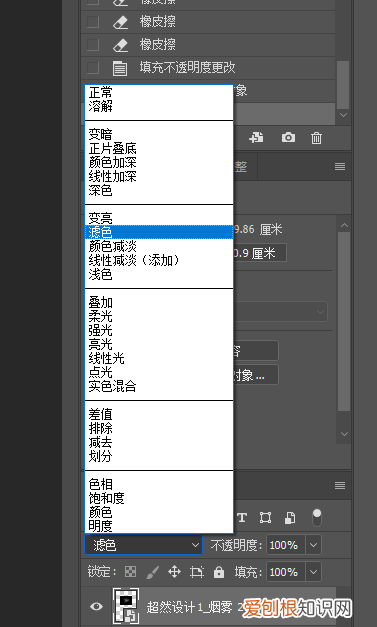Choose the 亮光 blend mode
Viewport: 377px width, 627px height.
tap(159, 344)
